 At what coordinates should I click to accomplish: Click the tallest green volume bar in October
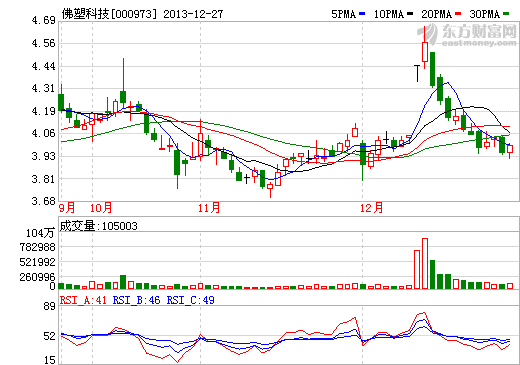123,282
